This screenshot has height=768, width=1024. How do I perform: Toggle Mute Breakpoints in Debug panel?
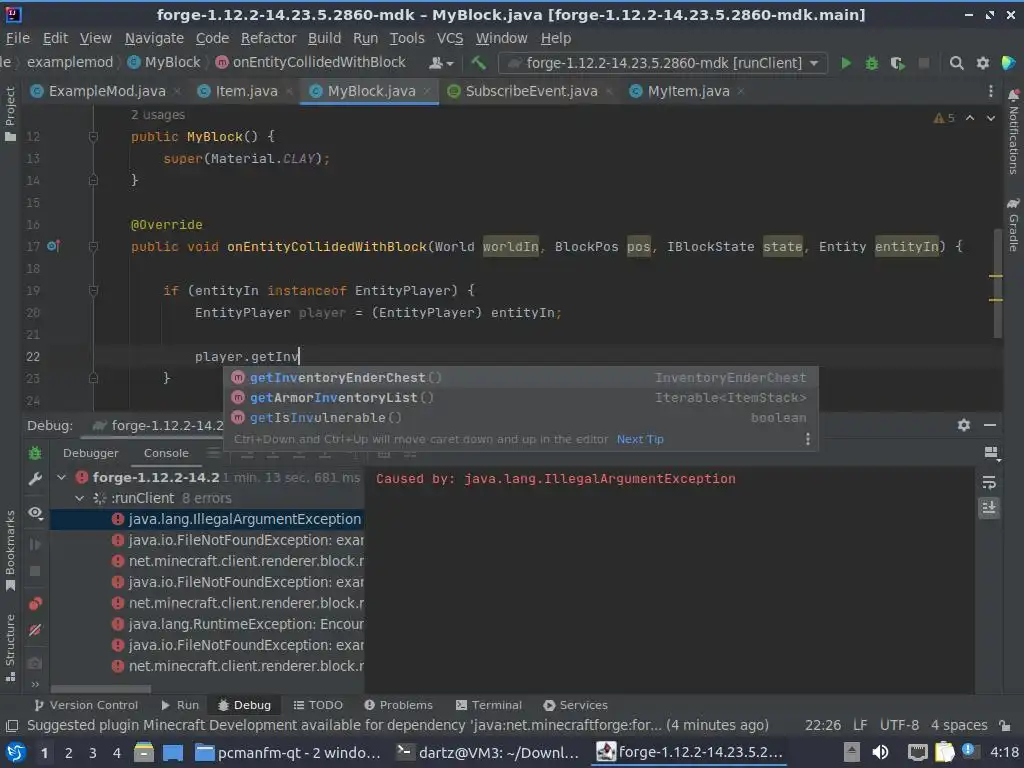pyautogui.click(x=35, y=630)
